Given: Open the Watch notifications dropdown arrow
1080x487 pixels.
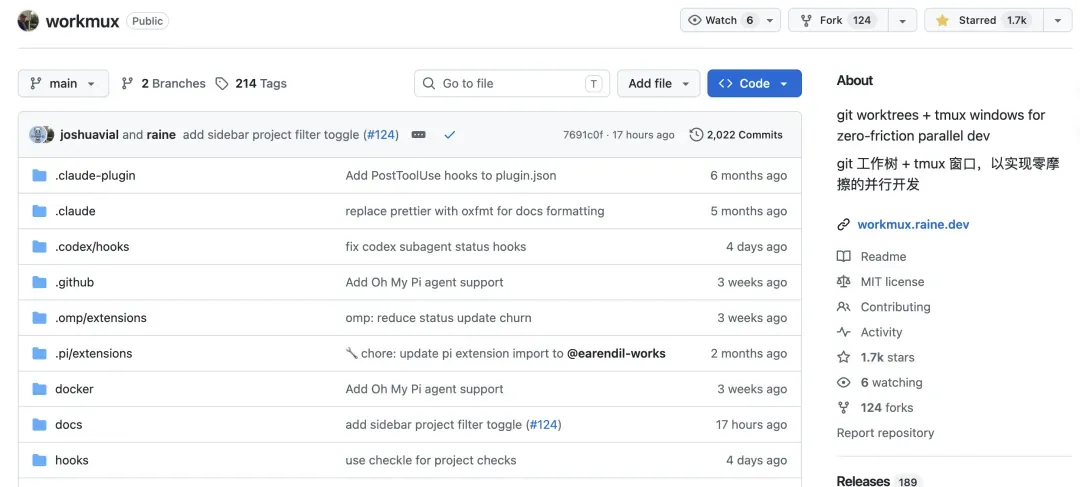Looking at the screenshot, I should pos(771,21).
